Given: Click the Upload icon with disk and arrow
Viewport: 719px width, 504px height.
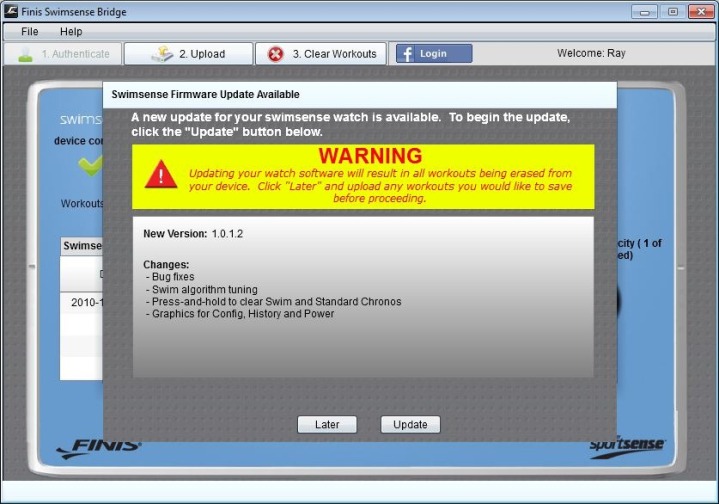Looking at the screenshot, I should coord(162,54).
